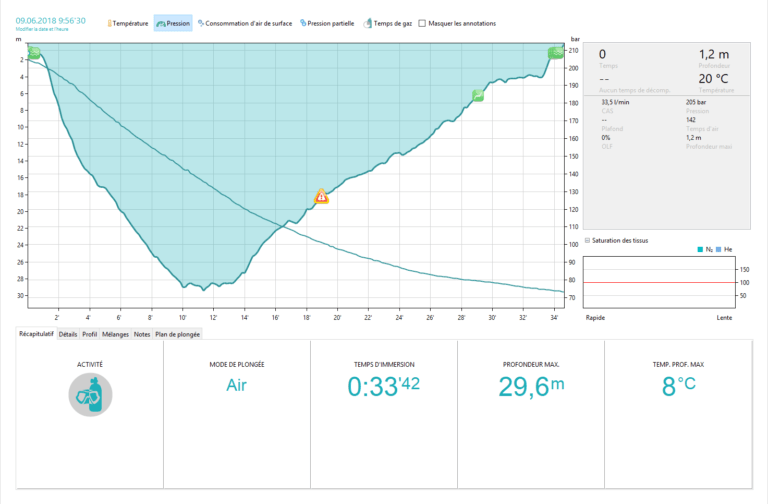Toggle the Température graph overlay
The width and height of the screenshot is (768, 504).
click(128, 22)
